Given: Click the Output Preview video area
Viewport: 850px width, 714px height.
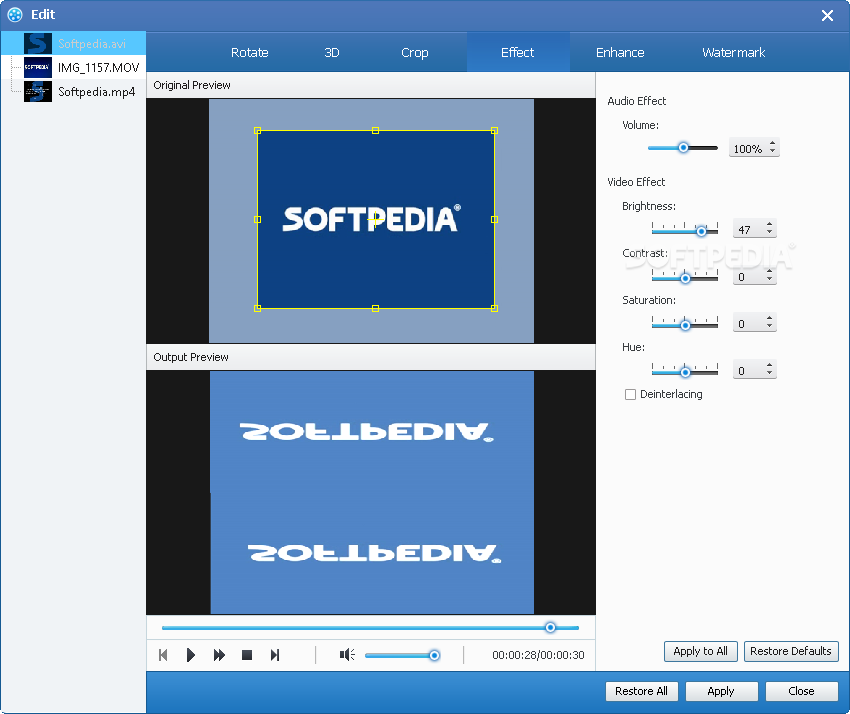Looking at the screenshot, I should pos(372,492).
